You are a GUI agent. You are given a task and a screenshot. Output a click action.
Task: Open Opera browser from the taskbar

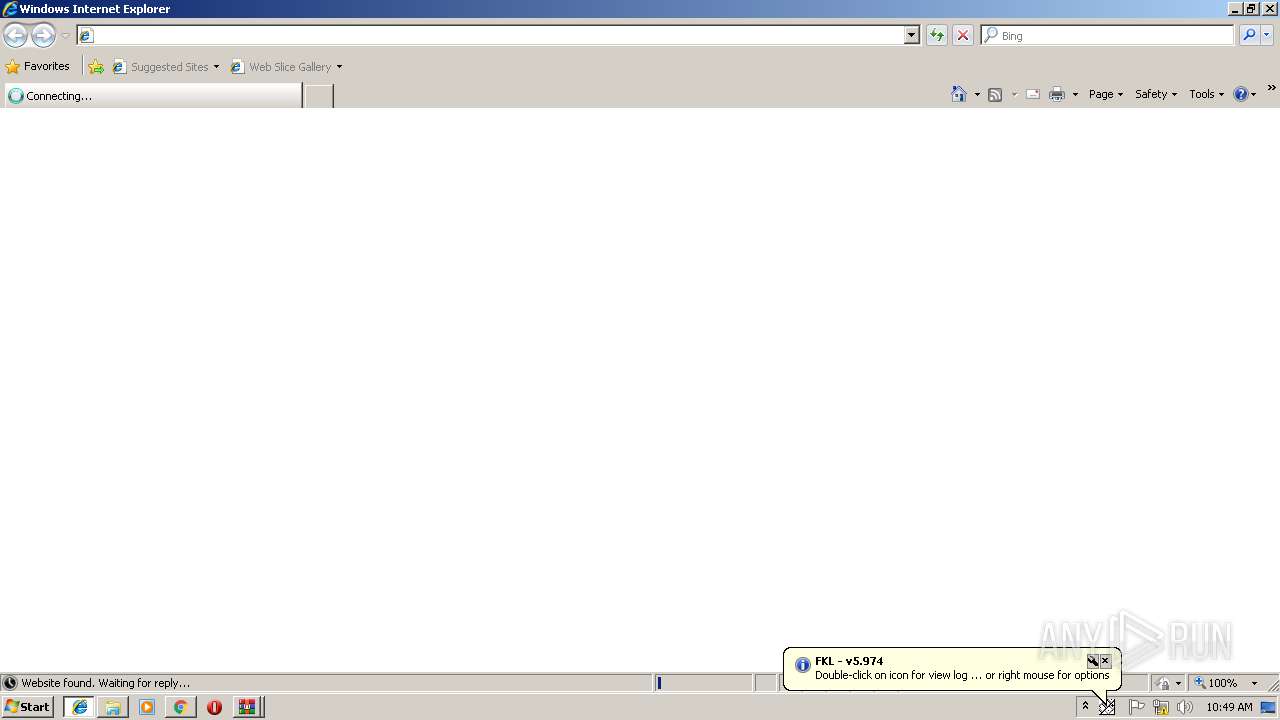click(x=214, y=707)
